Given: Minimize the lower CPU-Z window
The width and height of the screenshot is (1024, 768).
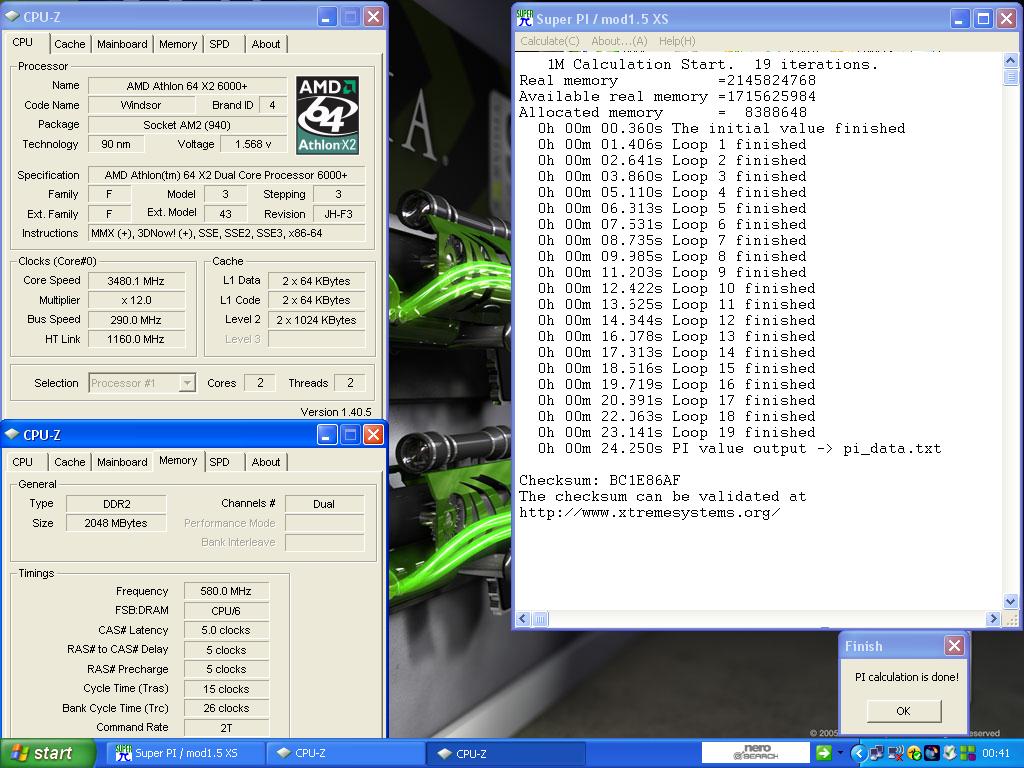Looking at the screenshot, I should click(x=327, y=434).
